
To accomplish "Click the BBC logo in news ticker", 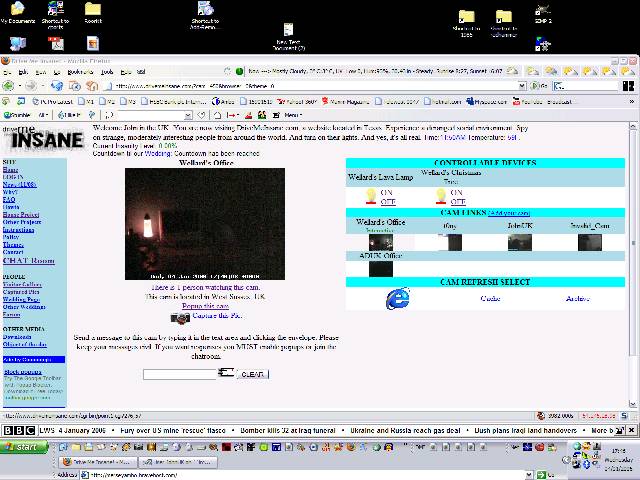I will tap(19, 430).
